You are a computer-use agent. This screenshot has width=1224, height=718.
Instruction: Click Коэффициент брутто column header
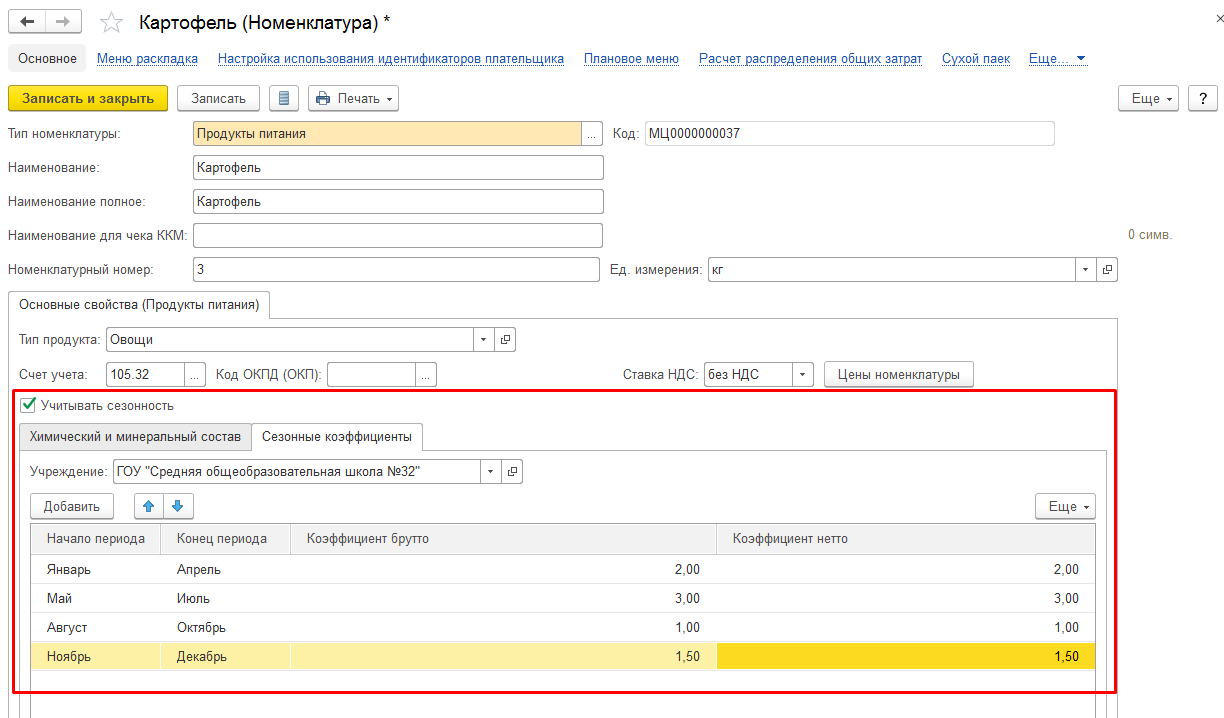pyautogui.click(x=504, y=538)
